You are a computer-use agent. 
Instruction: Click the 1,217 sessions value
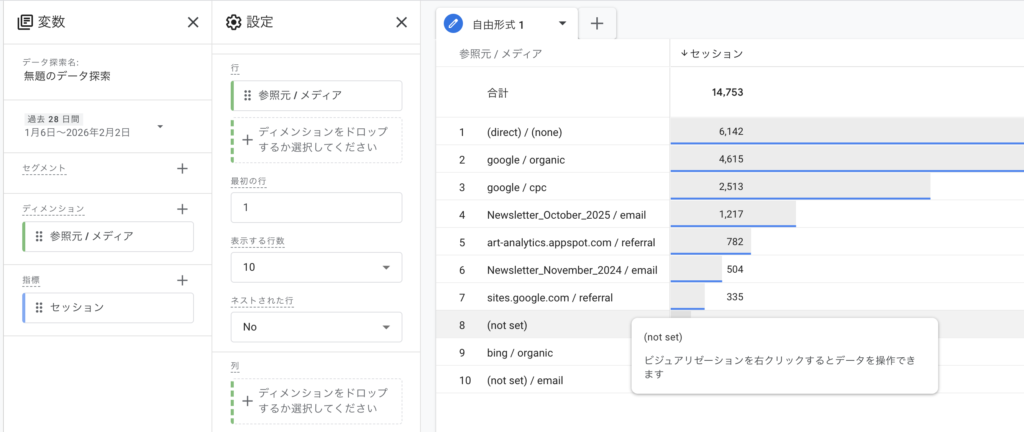[x=731, y=214]
